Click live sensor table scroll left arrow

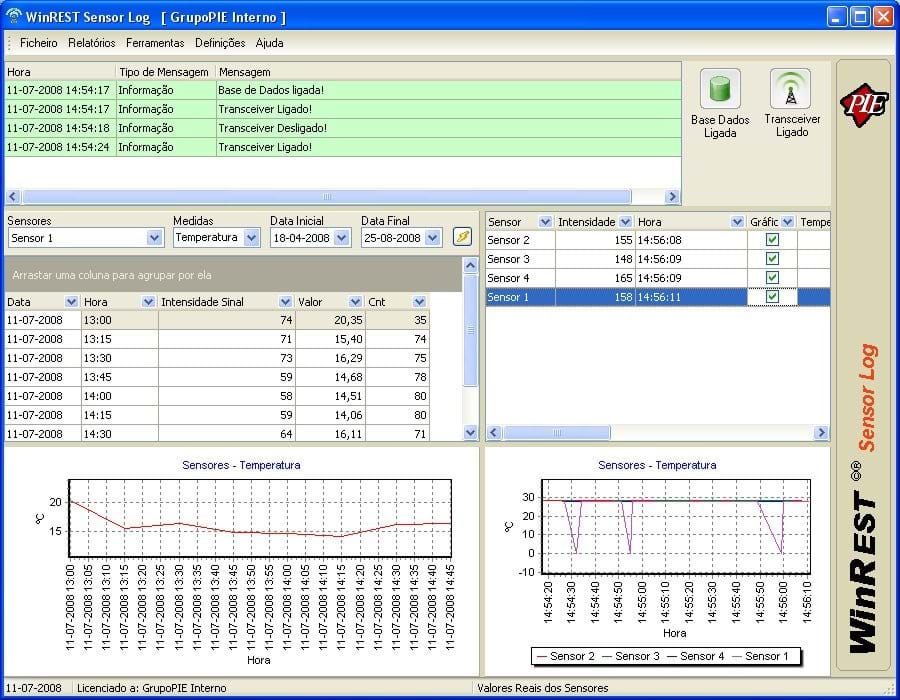pyautogui.click(x=494, y=433)
